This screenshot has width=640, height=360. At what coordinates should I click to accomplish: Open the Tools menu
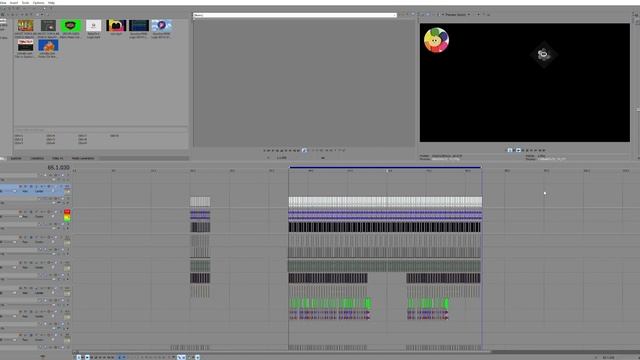click(x=25, y=2)
